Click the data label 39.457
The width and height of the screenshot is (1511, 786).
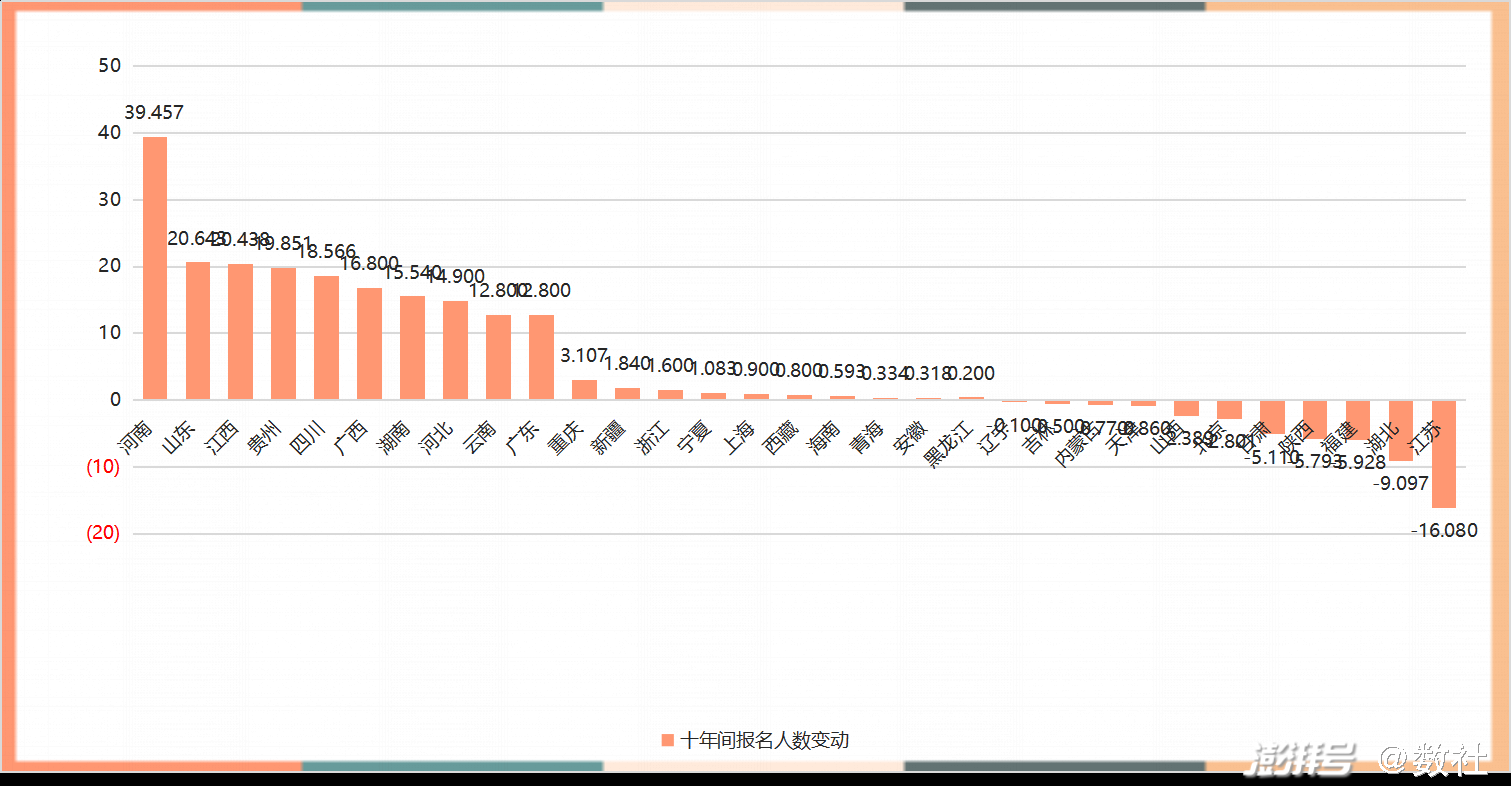coord(154,113)
